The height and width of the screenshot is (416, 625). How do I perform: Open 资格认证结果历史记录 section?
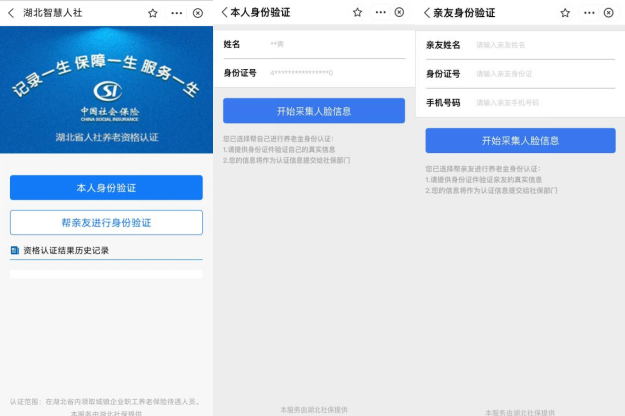(x=66, y=250)
